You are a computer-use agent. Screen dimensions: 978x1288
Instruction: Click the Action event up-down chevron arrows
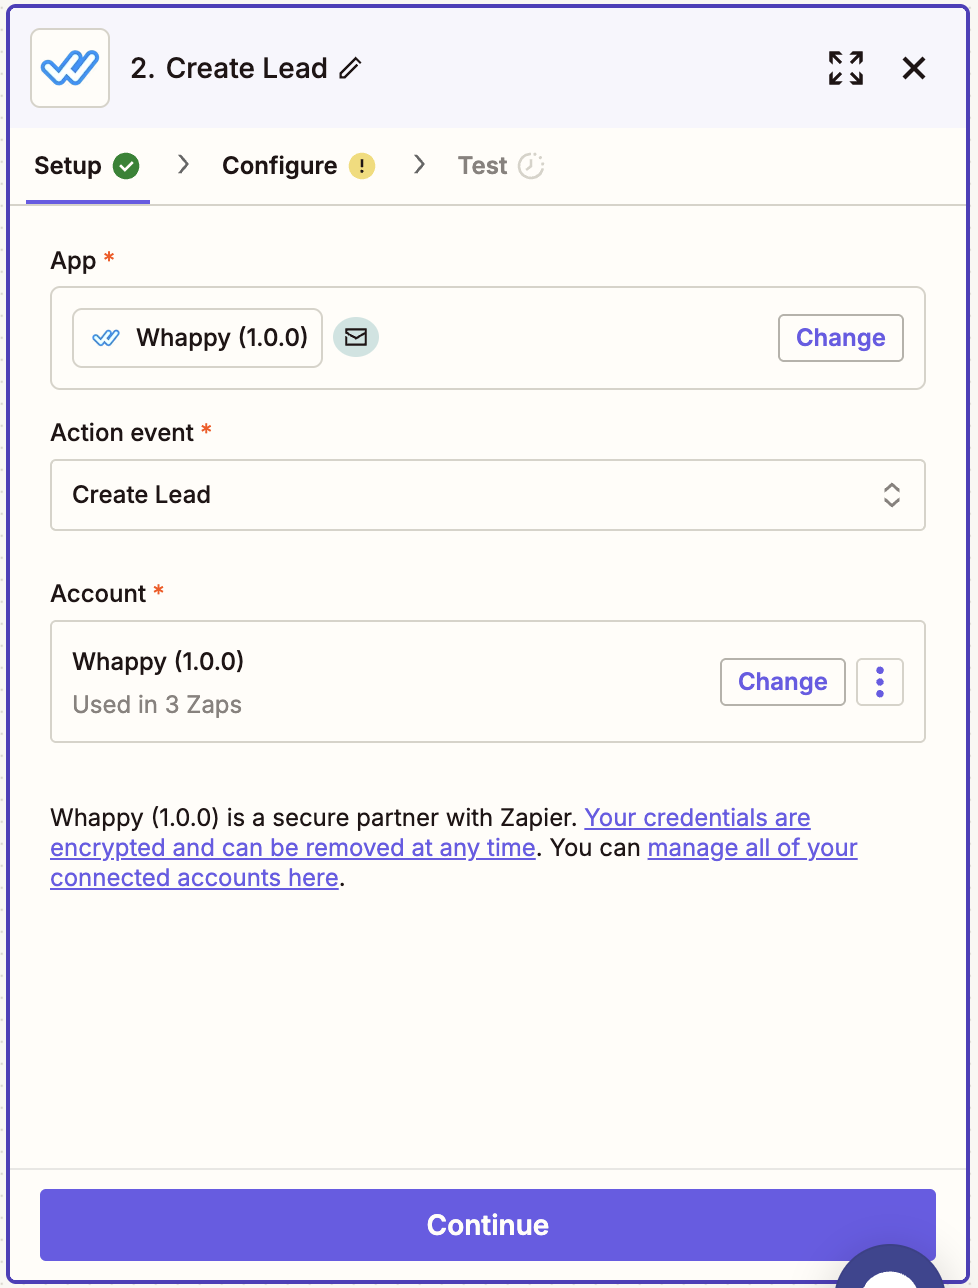[892, 495]
